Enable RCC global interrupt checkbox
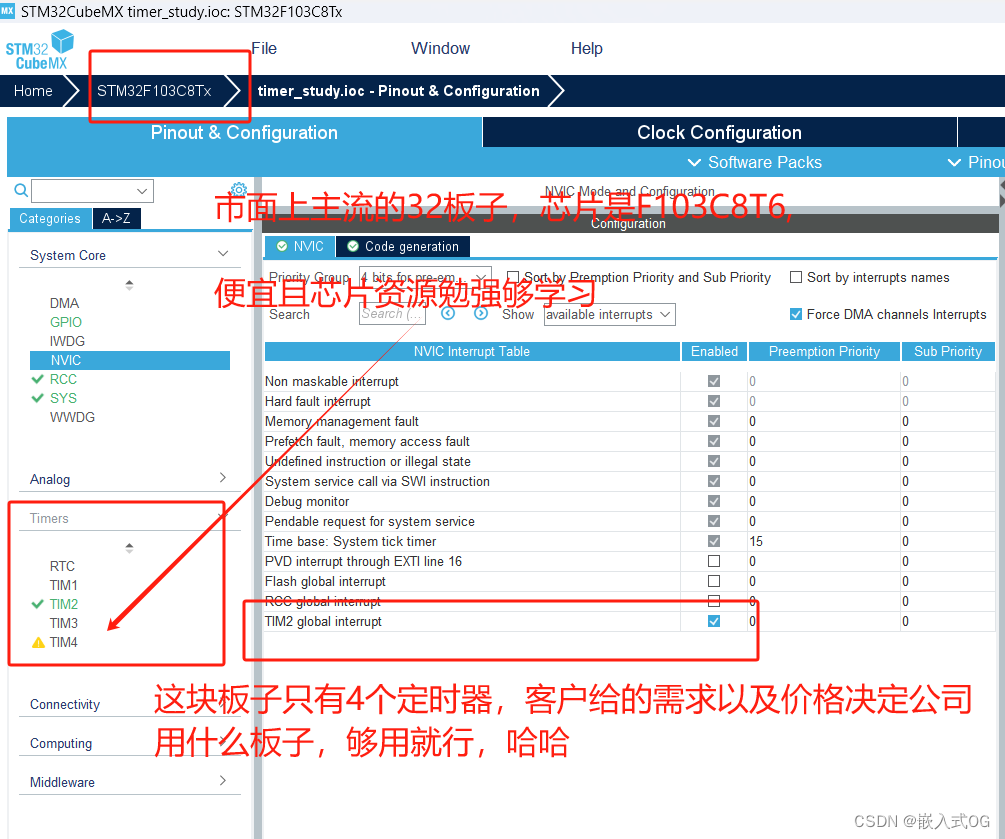 pos(714,601)
